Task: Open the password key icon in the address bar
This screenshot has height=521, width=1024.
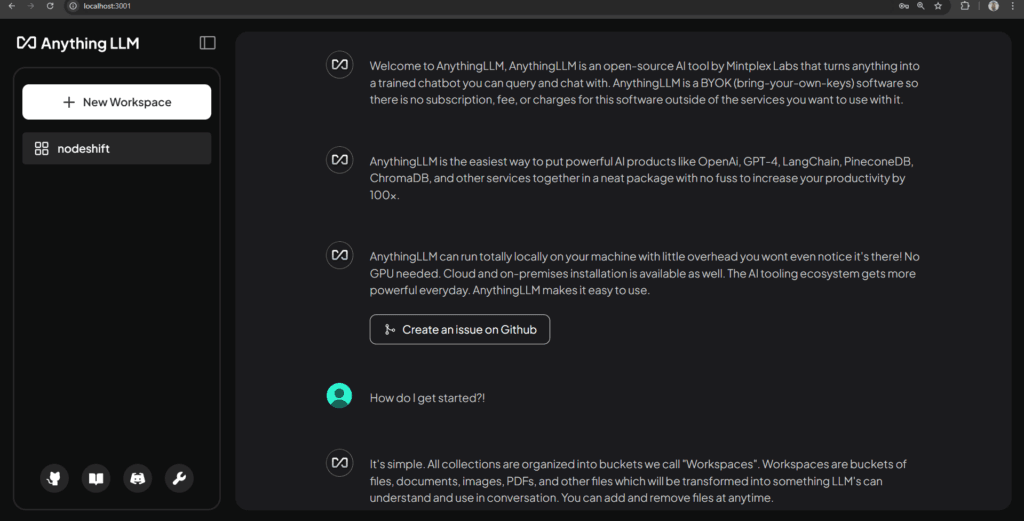Action: coord(904,6)
